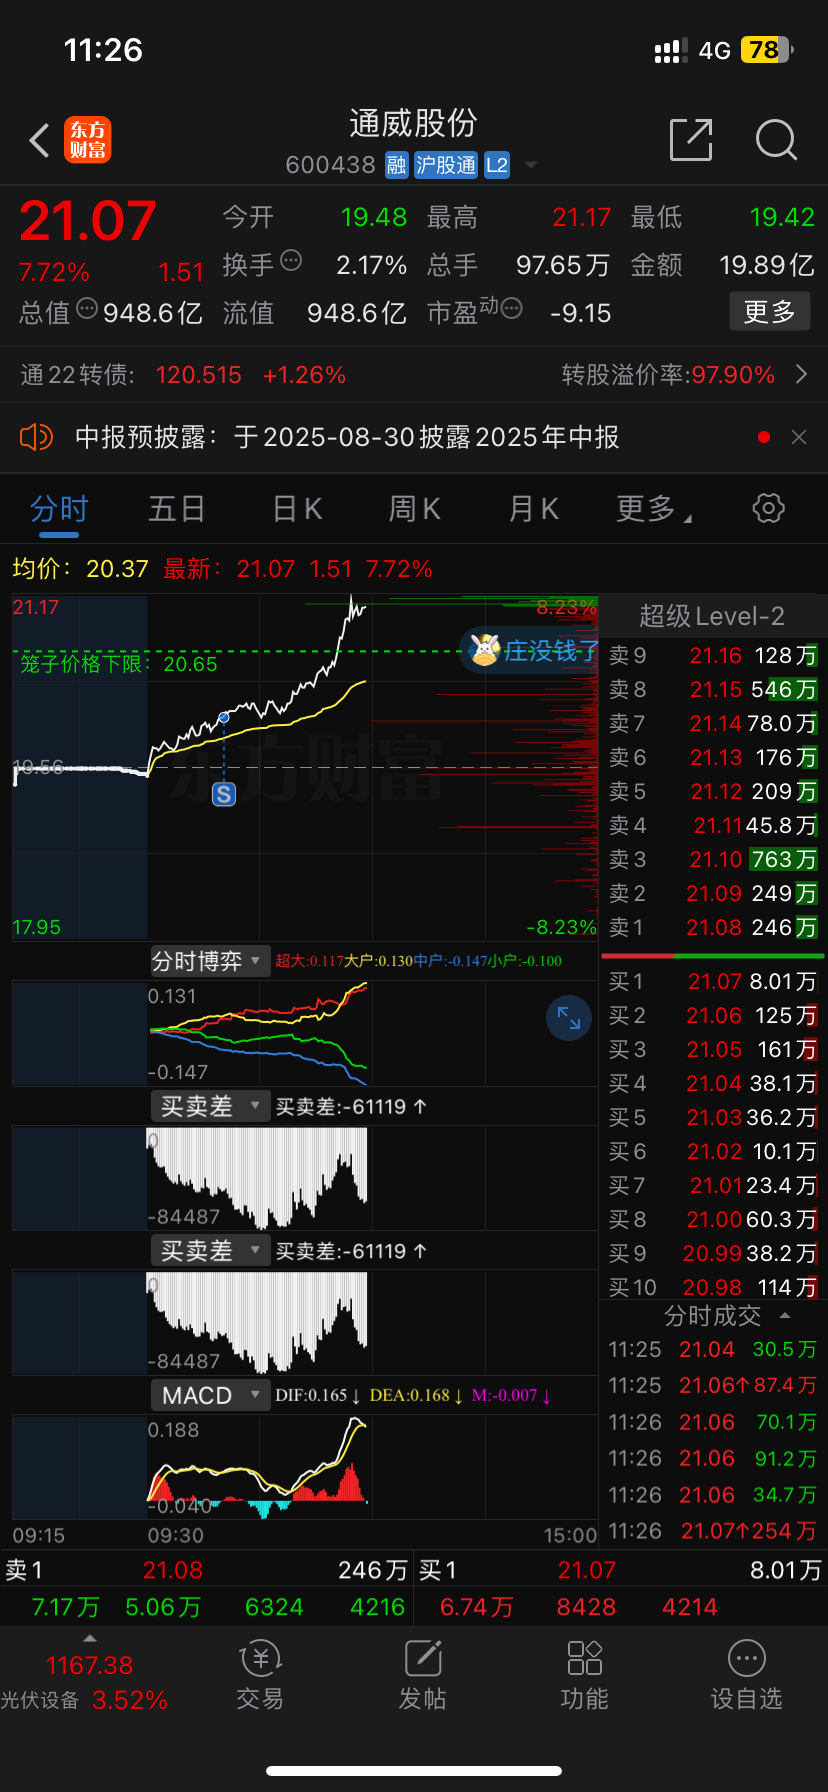Open the 功能 functions icon
This screenshot has height=1792, width=828.
584,1675
